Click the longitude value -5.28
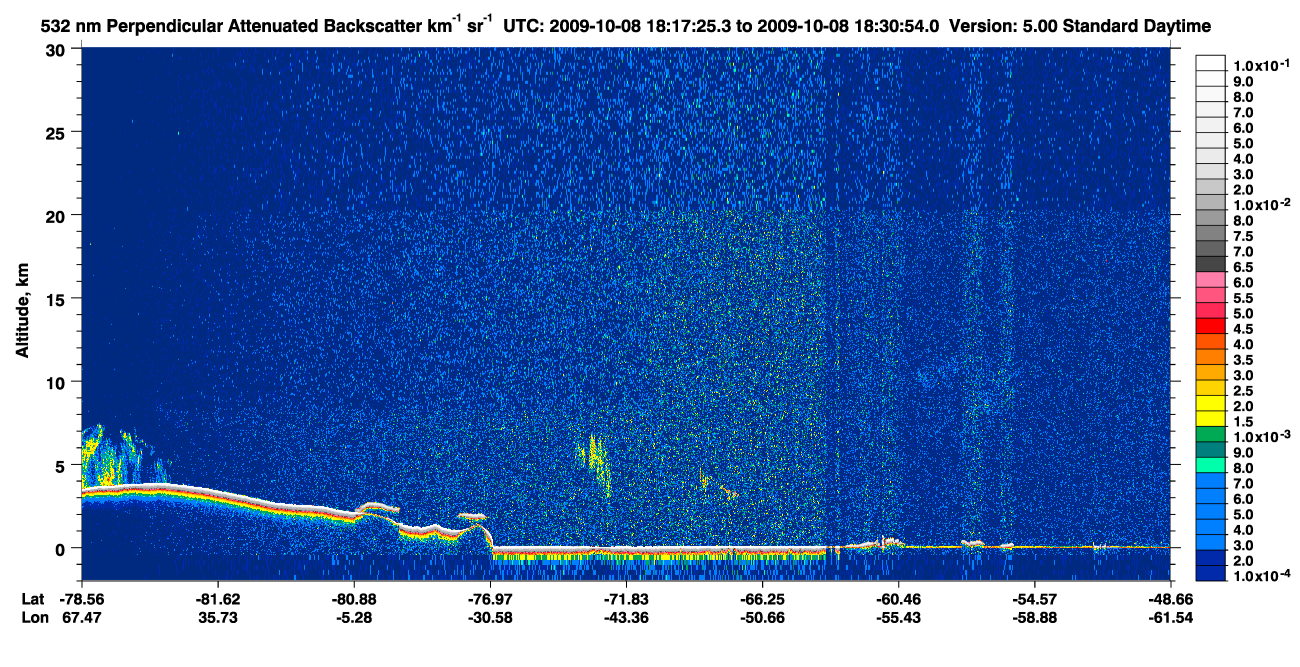This screenshot has height=667, width=1300. pos(354,618)
